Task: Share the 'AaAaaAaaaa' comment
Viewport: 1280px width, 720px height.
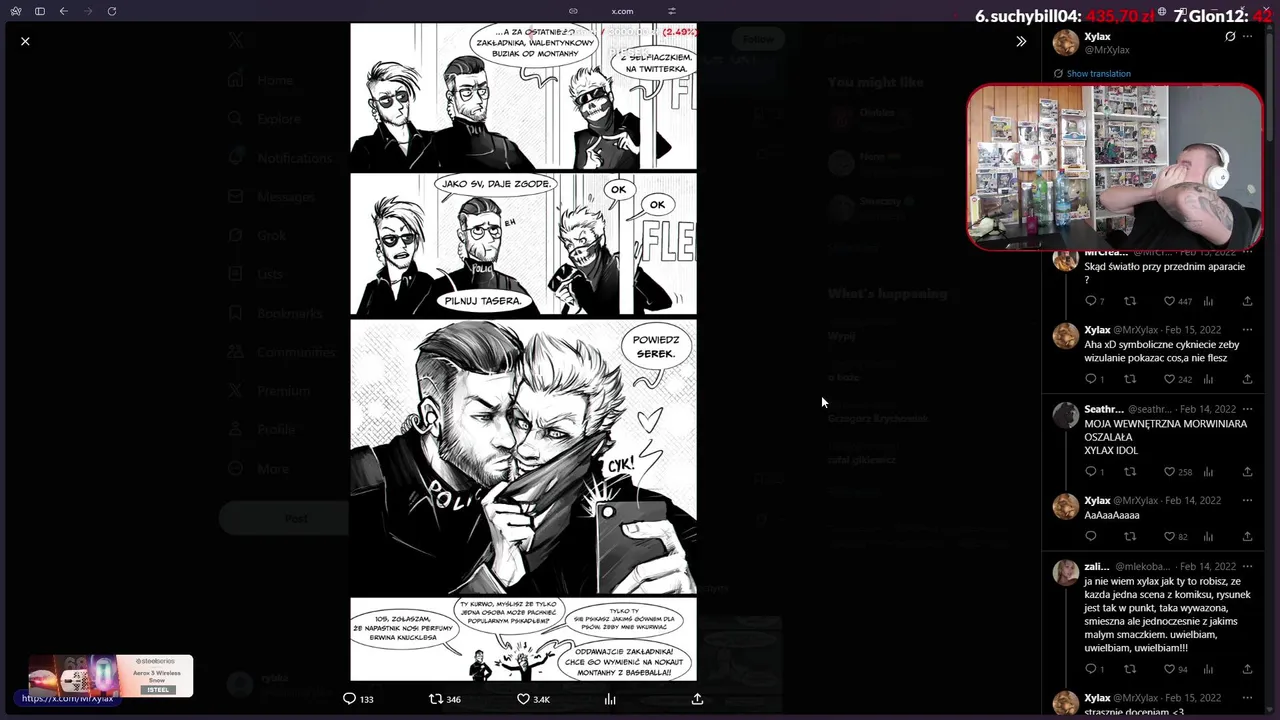Action: (1247, 536)
